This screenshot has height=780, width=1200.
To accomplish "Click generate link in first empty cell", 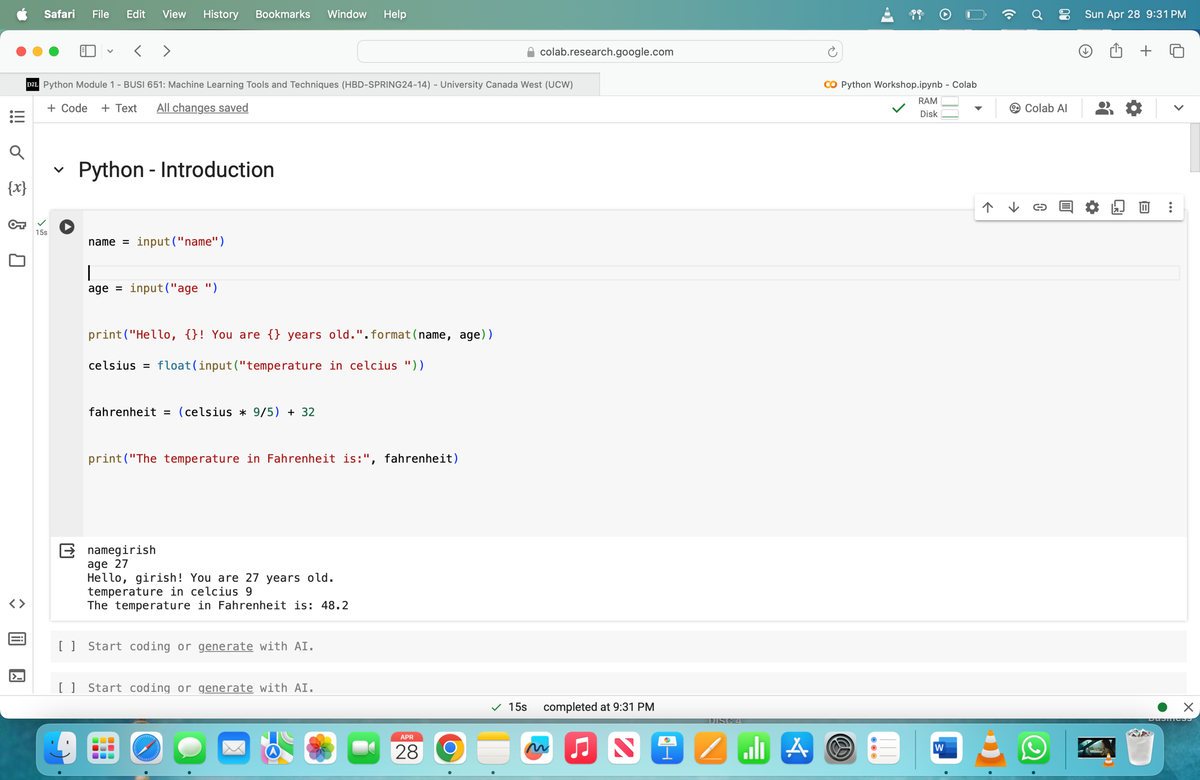I will pyautogui.click(x=225, y=646).
